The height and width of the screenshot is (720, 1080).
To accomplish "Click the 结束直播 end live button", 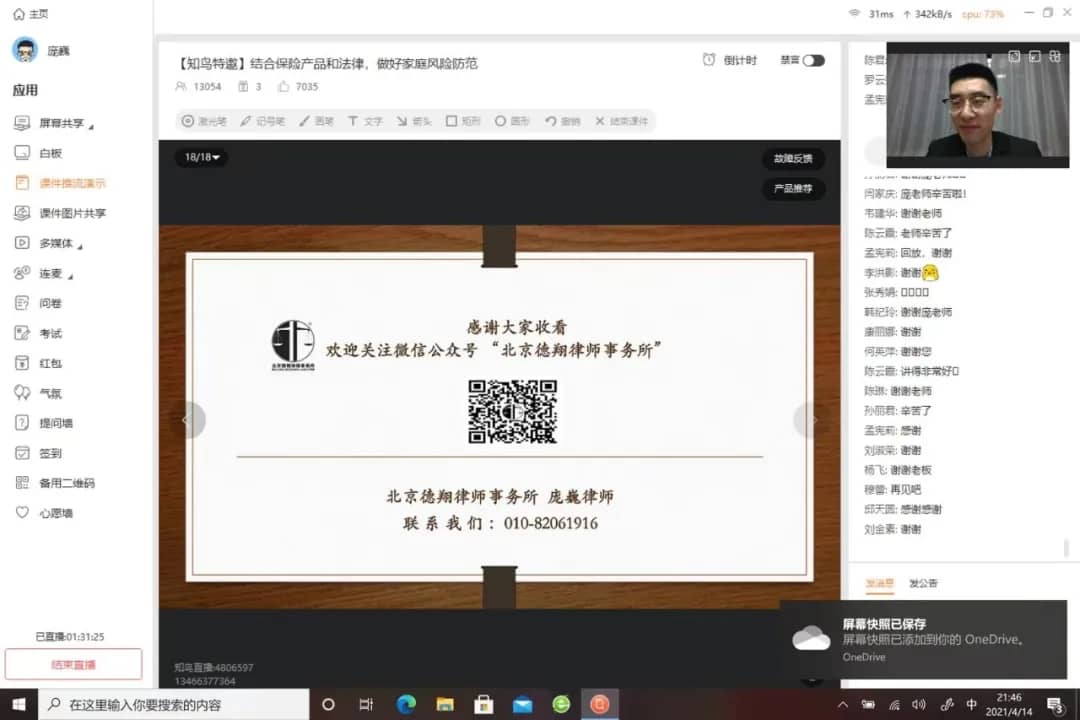I will point(74,665).
